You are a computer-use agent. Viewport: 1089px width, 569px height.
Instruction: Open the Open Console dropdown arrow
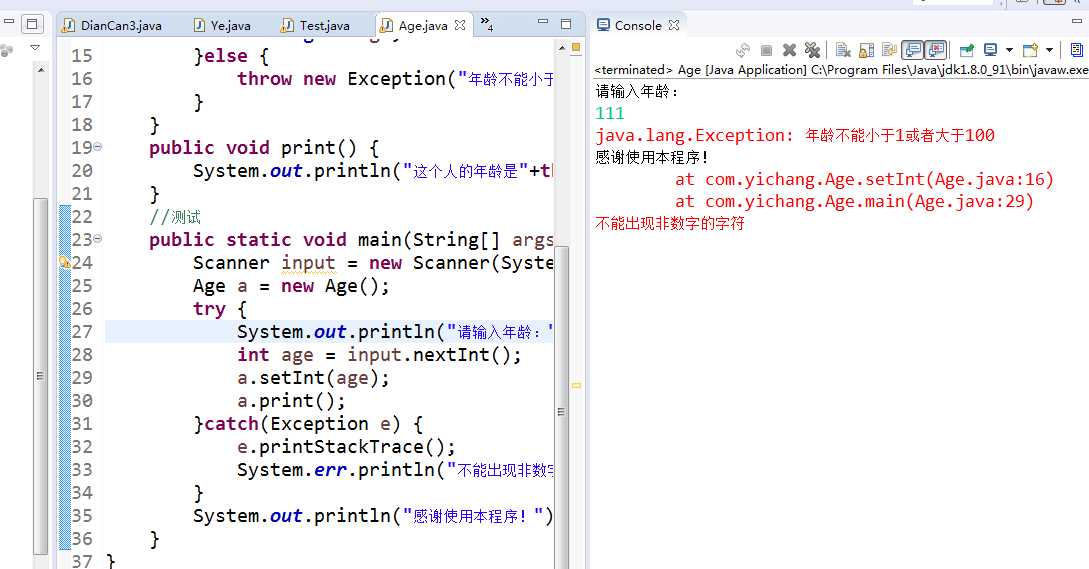click(x=1049, y=50)
